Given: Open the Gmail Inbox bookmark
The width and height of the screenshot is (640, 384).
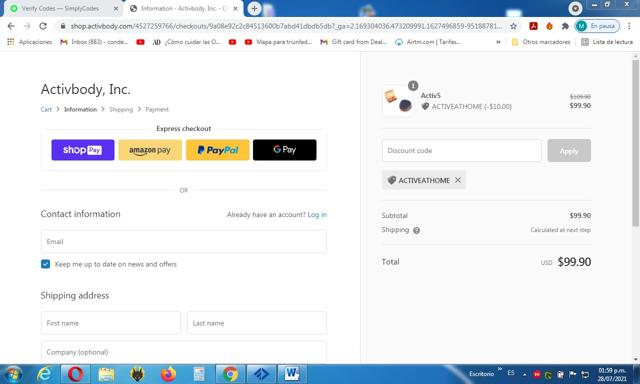Looking at the screenshot, I should pyautogui.click(x=94, y=42).
